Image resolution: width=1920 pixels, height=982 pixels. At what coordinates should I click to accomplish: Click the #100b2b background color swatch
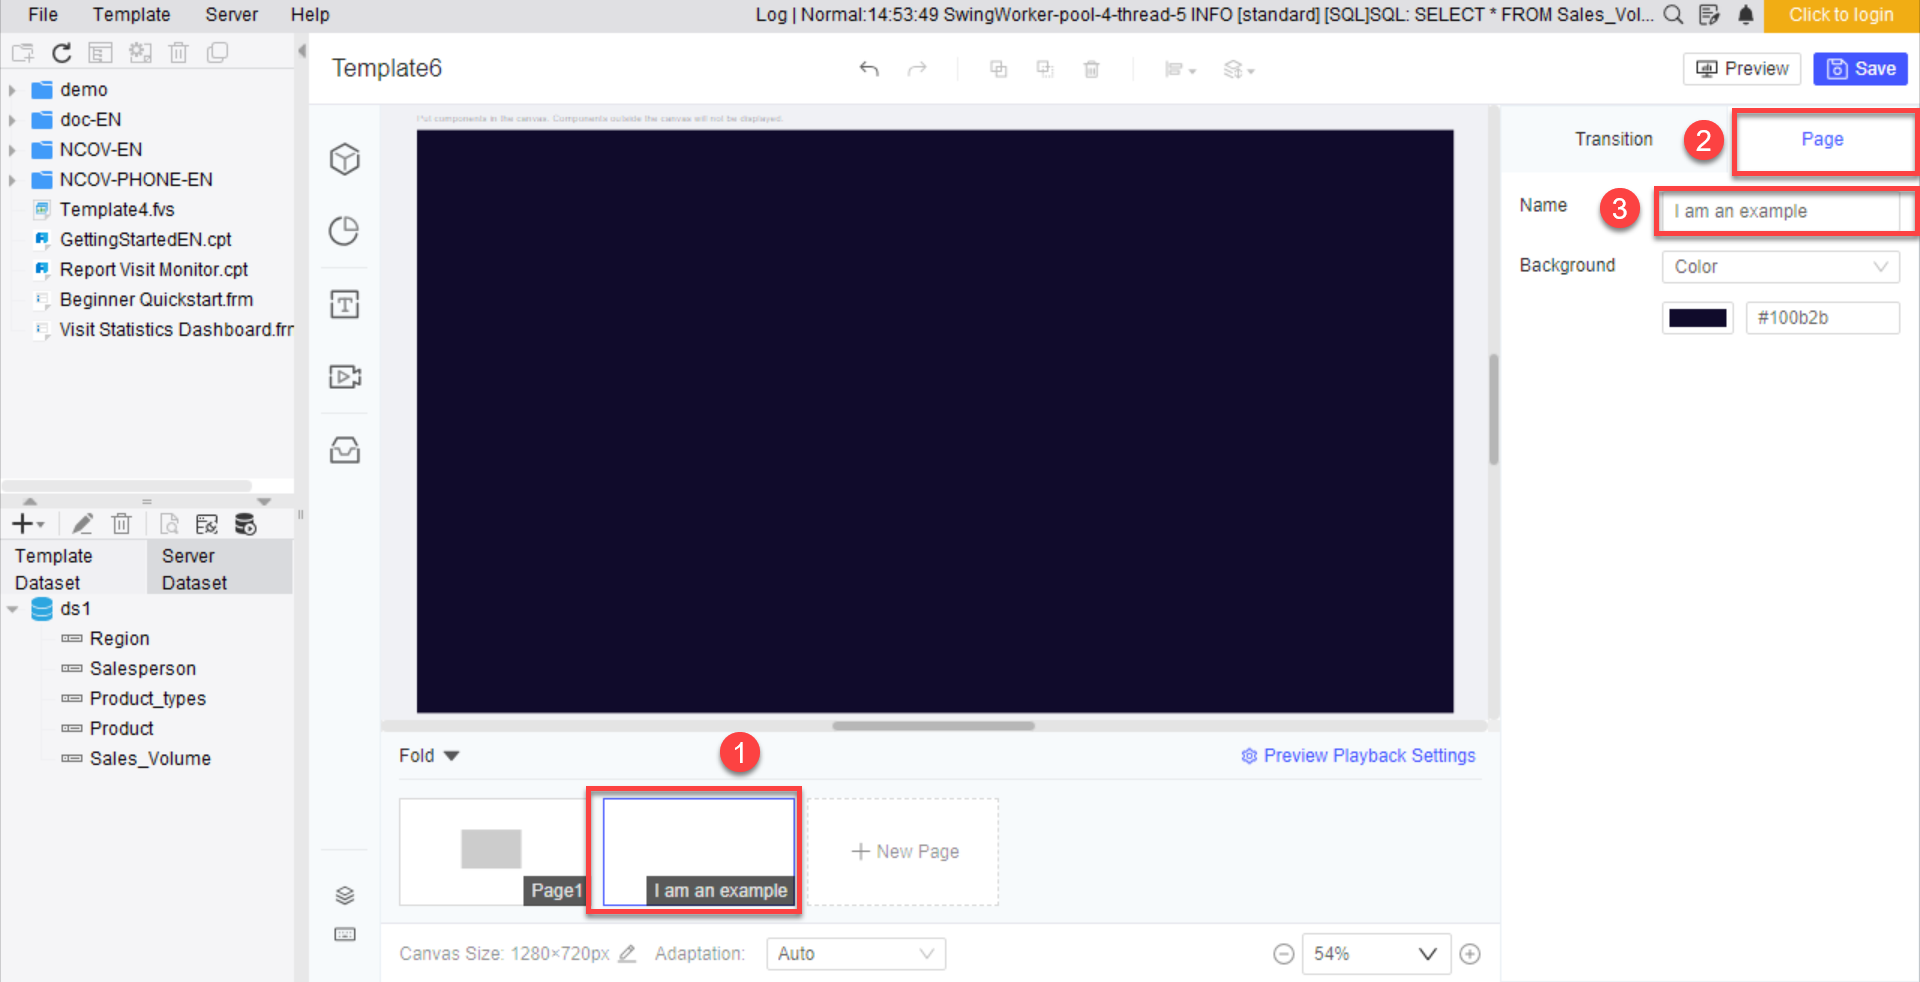point(1697,317)
